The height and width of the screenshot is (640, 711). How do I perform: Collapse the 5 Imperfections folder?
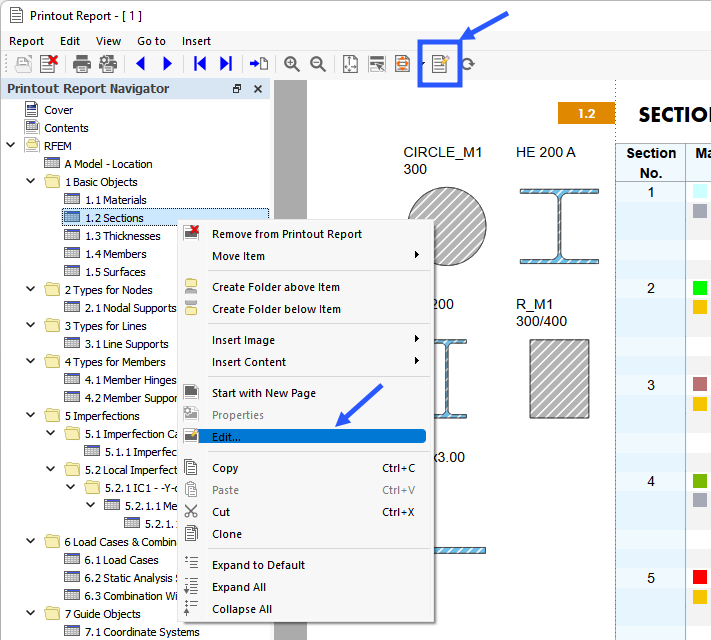[x=31, y=415]
